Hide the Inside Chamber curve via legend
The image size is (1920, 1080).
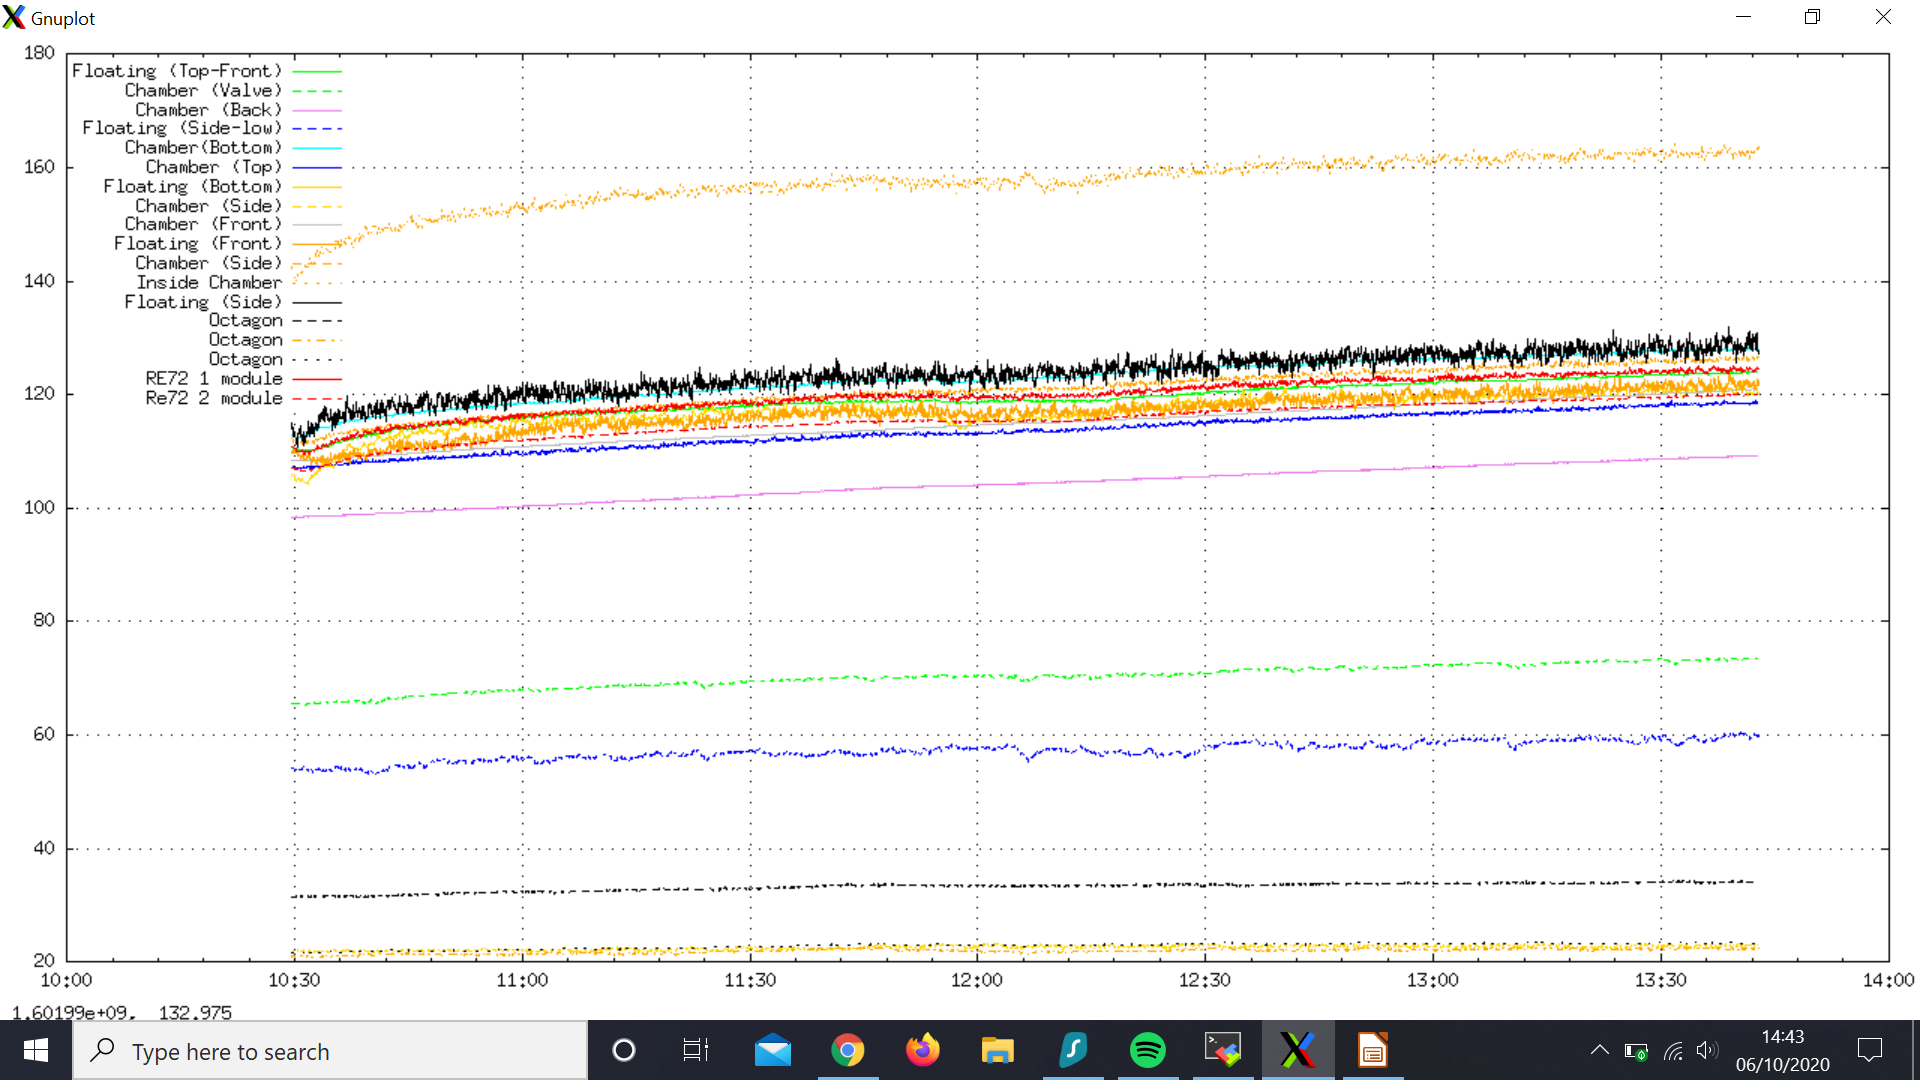209,283
